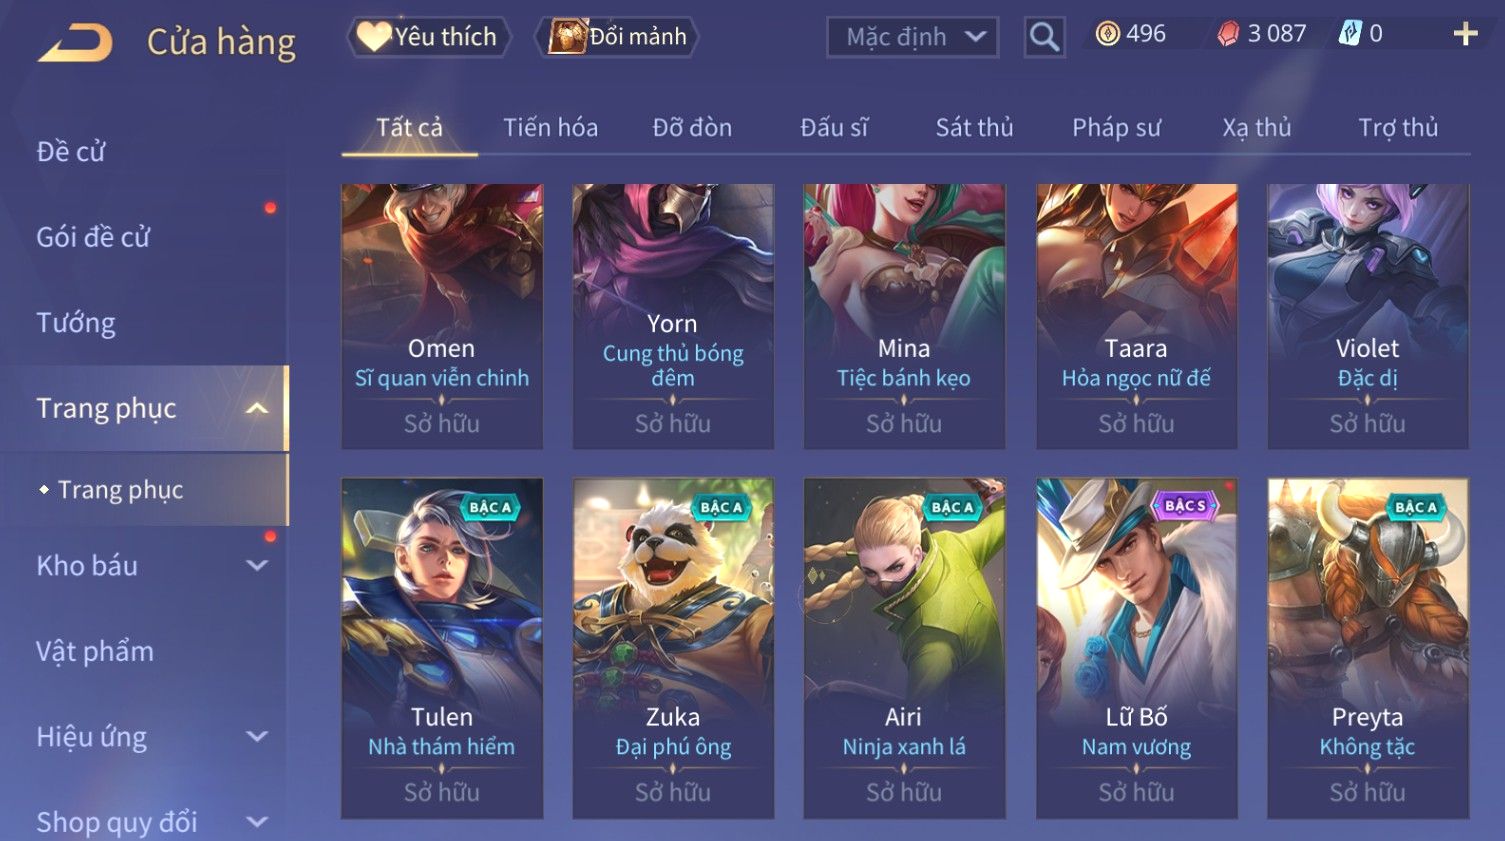The width and height of the screenshot is (1505, 841).
Task: Click the gold coin icon showing 496
Action: pos(1107,34)
